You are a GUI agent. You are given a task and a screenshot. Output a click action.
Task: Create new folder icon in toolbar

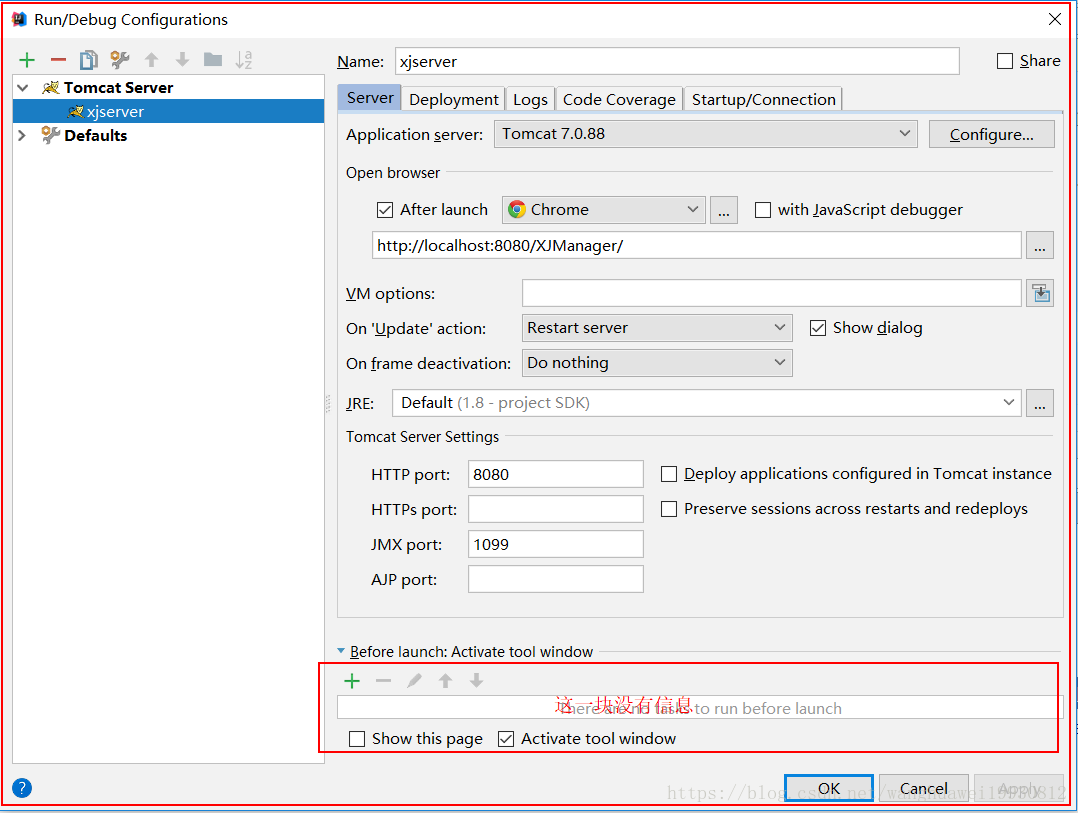[x=213, y=60]
